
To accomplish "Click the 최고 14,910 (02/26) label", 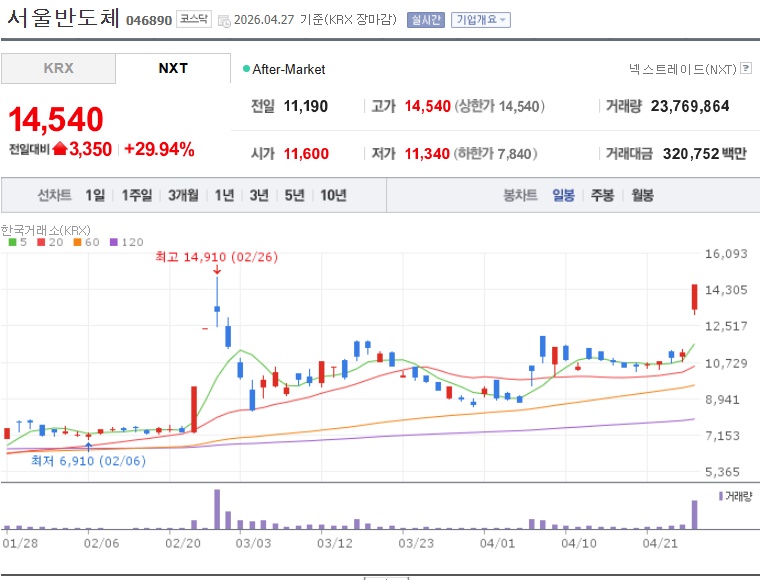I will (217, 257).
